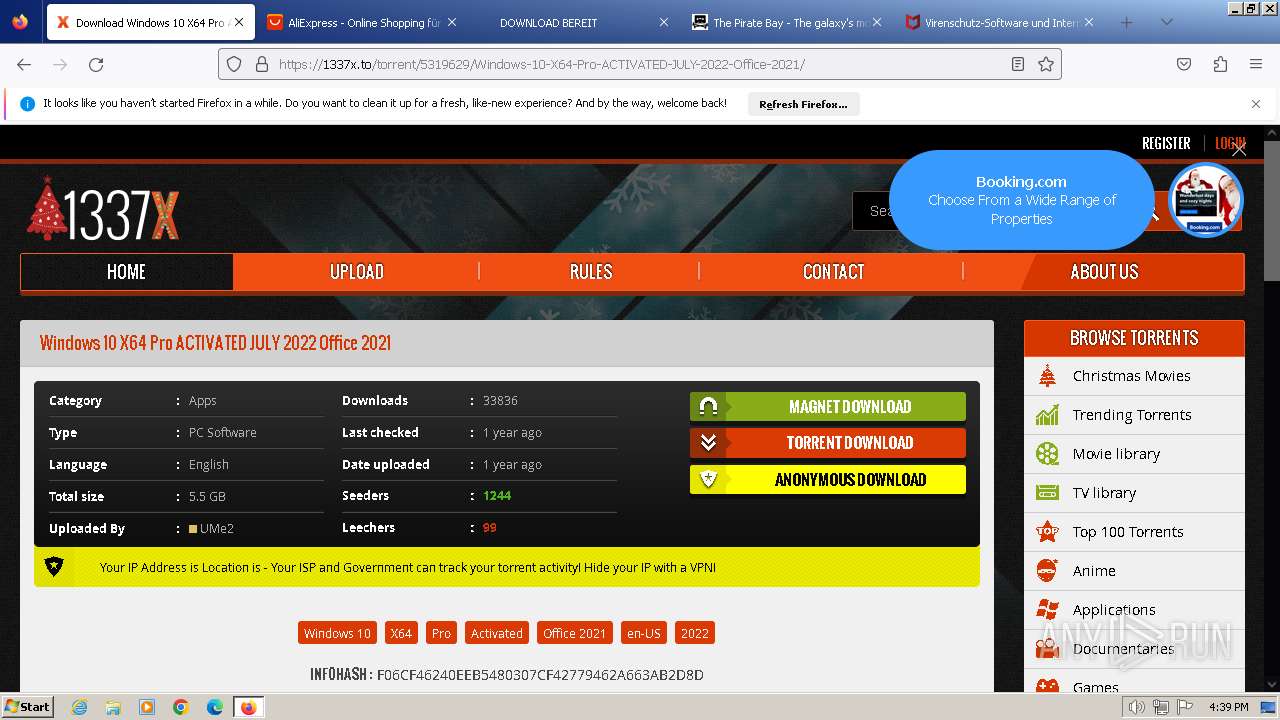Open Top 100 Torrents in sidebar

1134,532
